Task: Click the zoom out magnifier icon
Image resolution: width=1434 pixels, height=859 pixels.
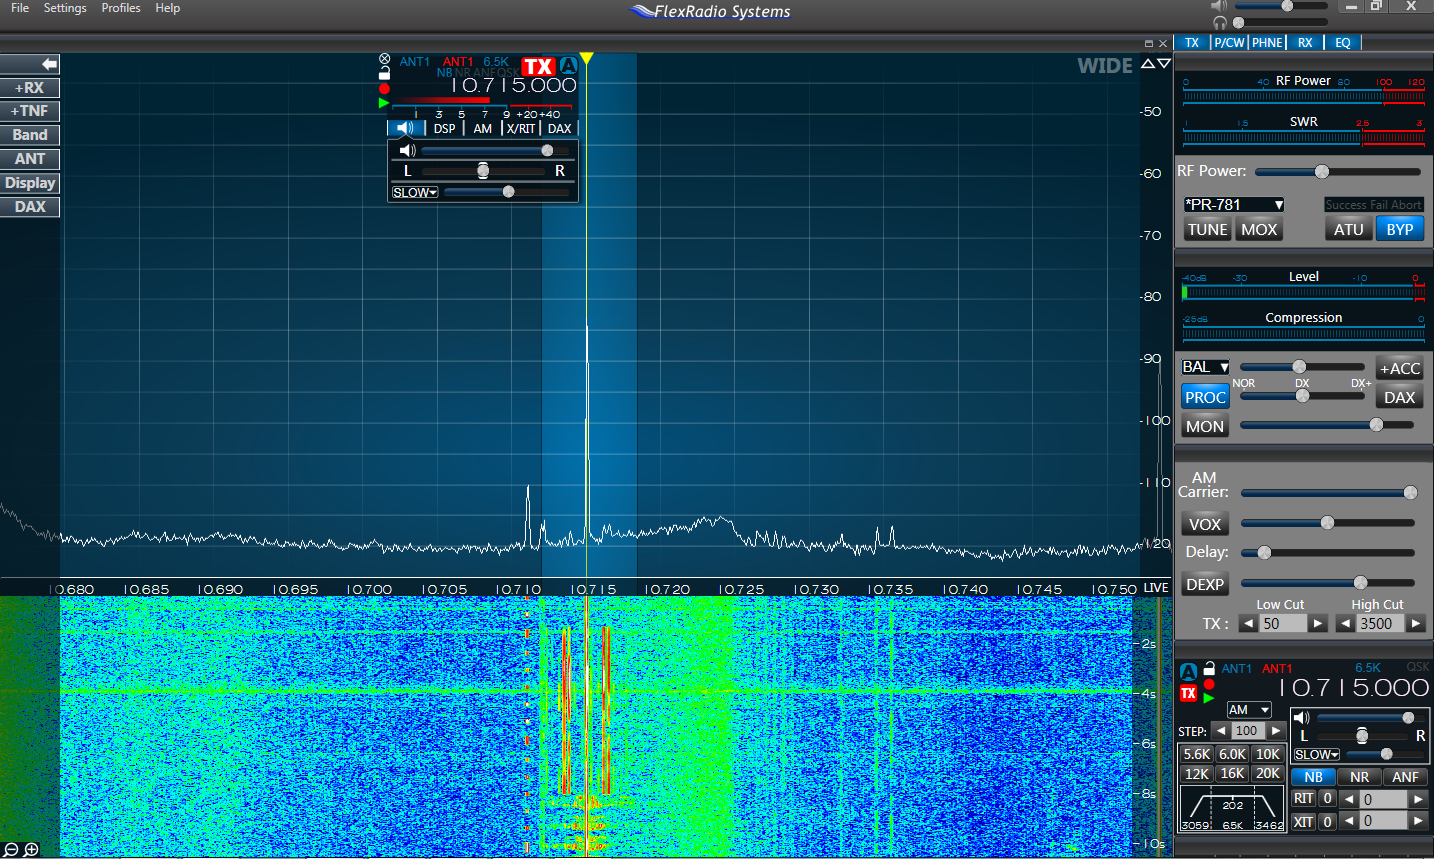Action: point(11,849)
